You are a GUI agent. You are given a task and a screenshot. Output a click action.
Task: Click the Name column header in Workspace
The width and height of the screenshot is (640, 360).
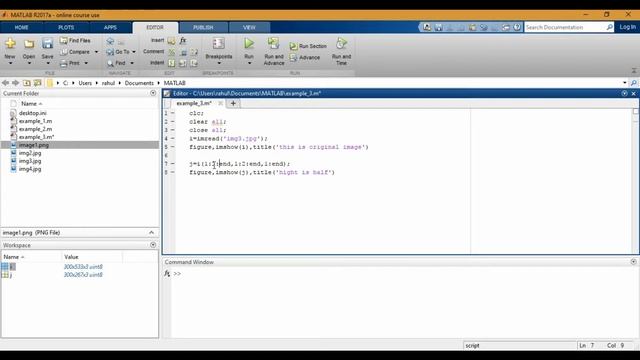(31, 257)
